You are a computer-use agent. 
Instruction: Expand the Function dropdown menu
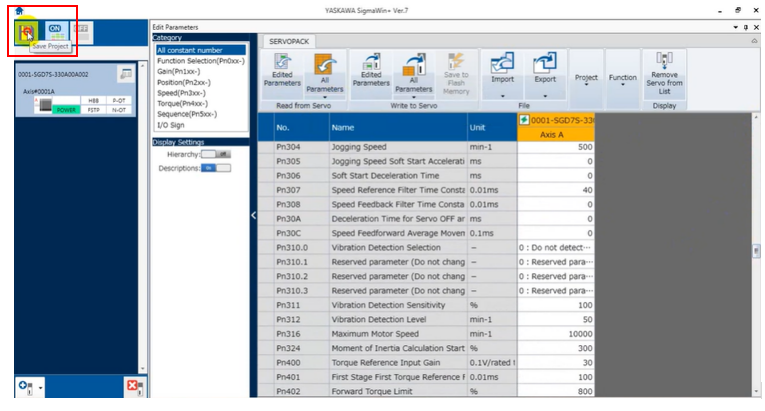623,79
